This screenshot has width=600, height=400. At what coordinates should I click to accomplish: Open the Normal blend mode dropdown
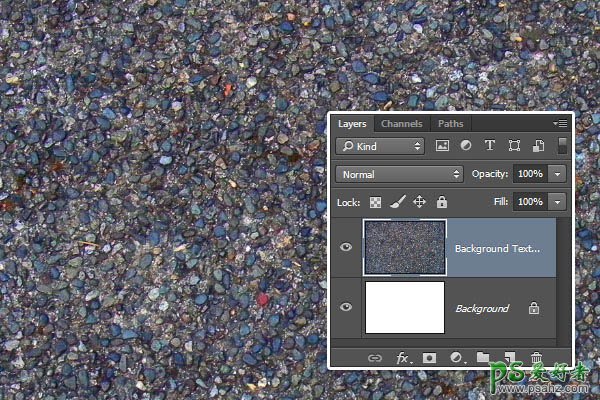point(400,174)
